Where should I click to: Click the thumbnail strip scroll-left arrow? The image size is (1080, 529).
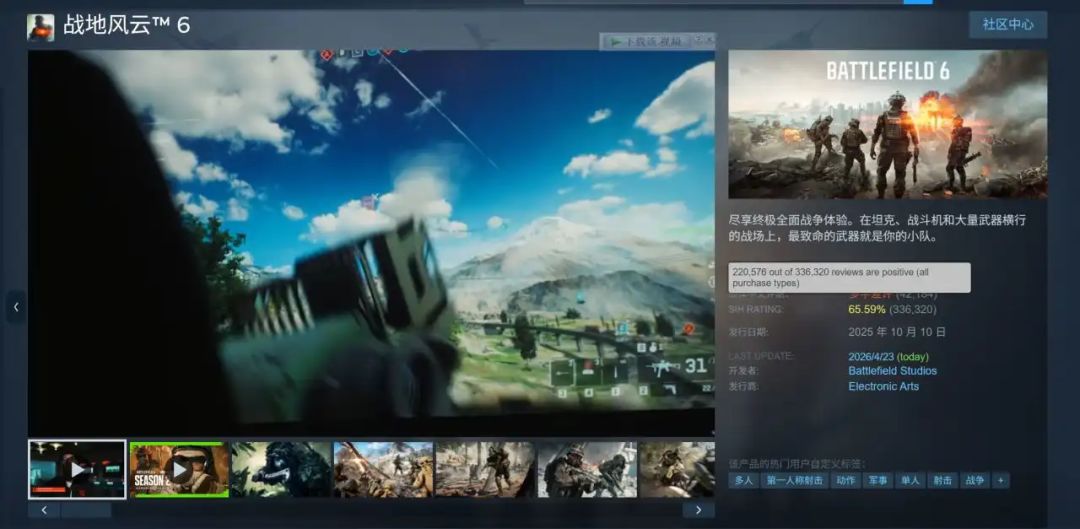[44, 510]
